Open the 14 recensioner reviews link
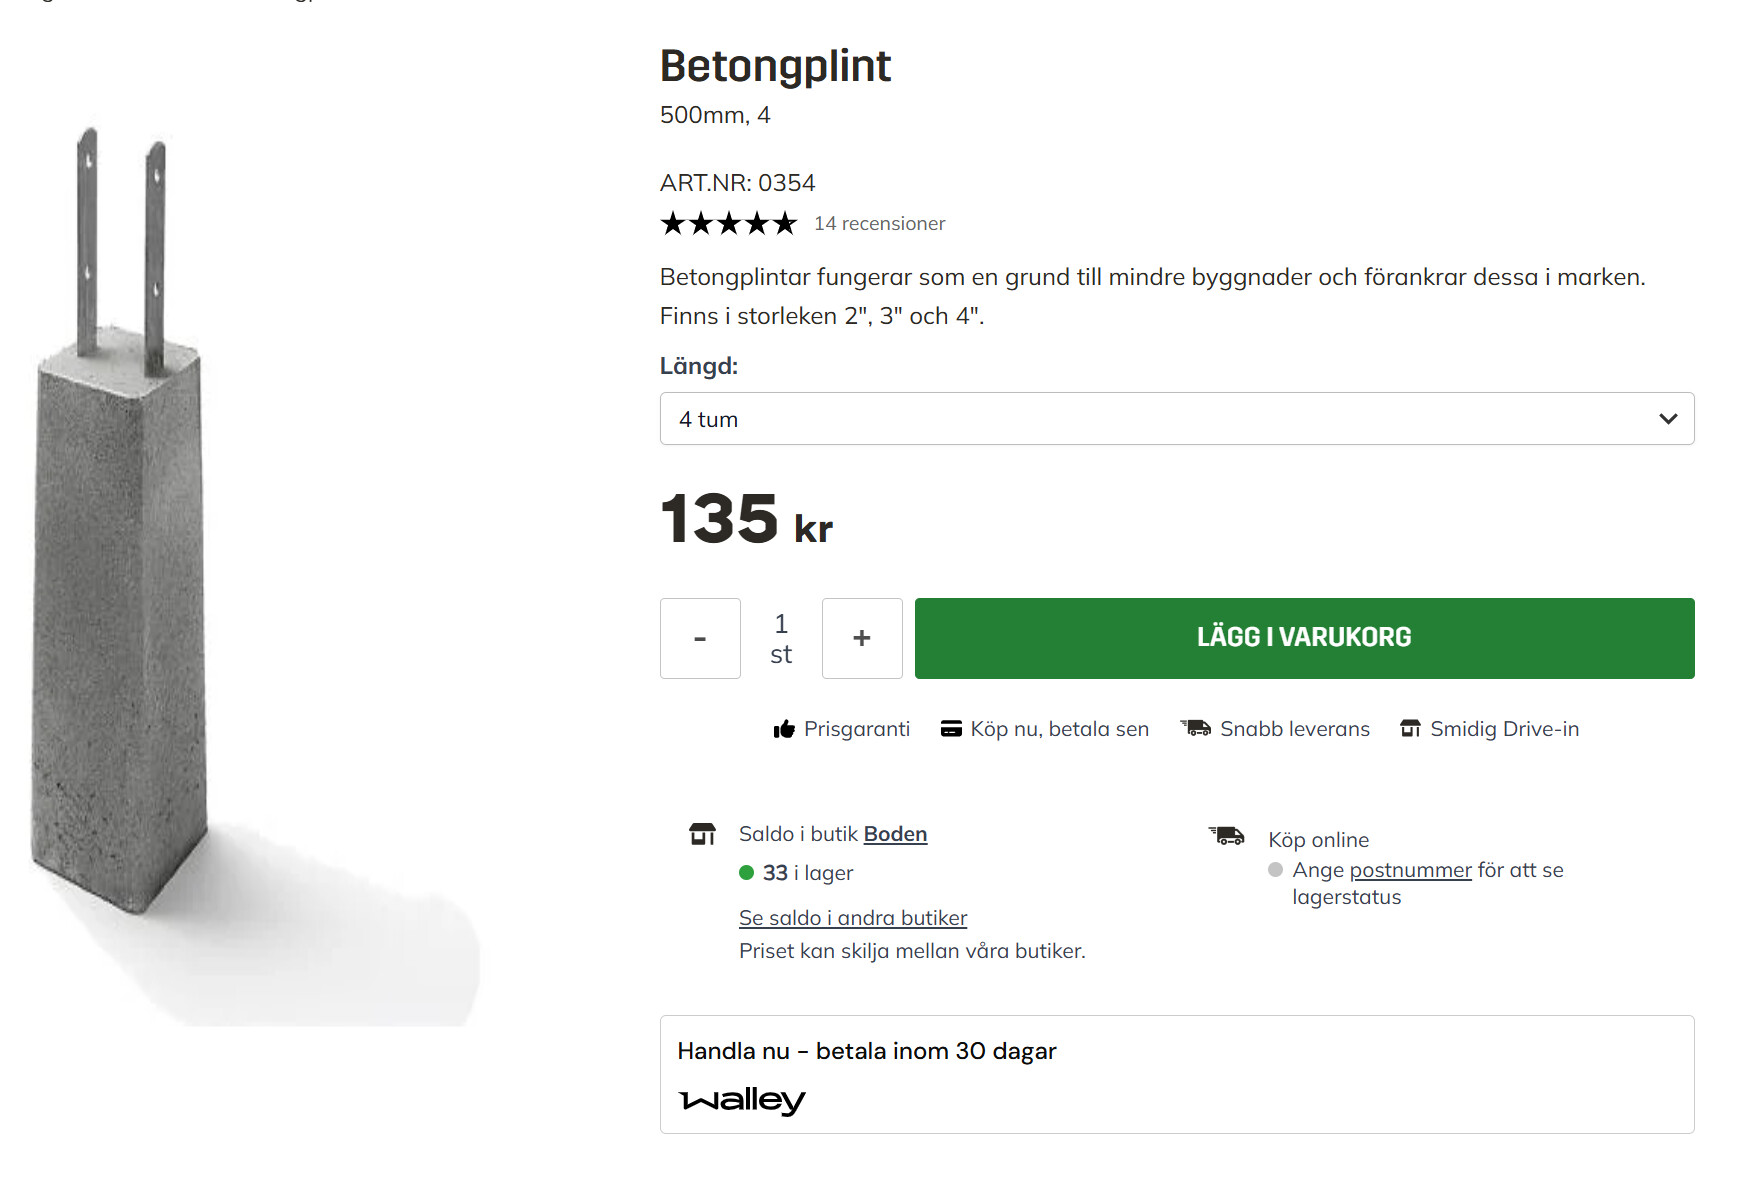Viewport: 1758px width, 1185px height. 879,224
